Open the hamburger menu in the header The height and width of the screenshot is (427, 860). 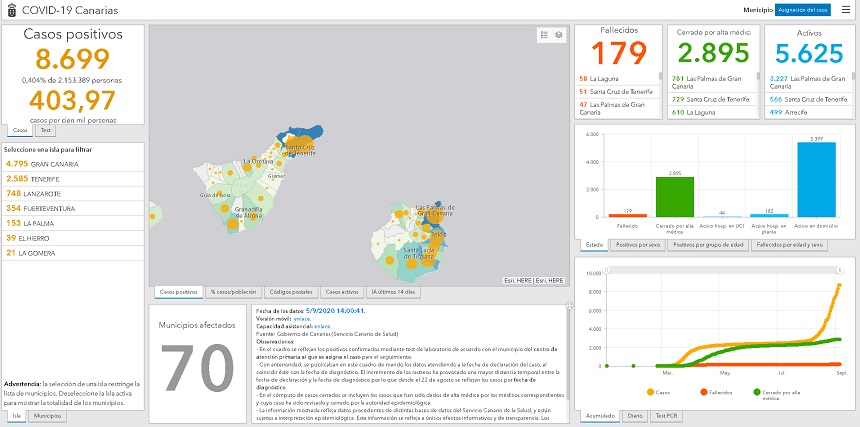point(846,9)
